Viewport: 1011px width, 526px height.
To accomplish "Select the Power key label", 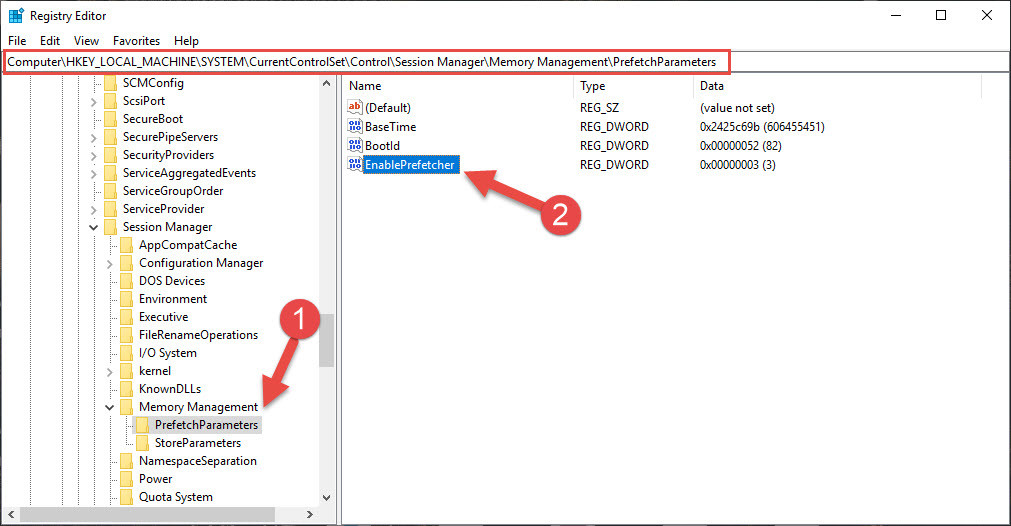I will click(x=155, y=479).
